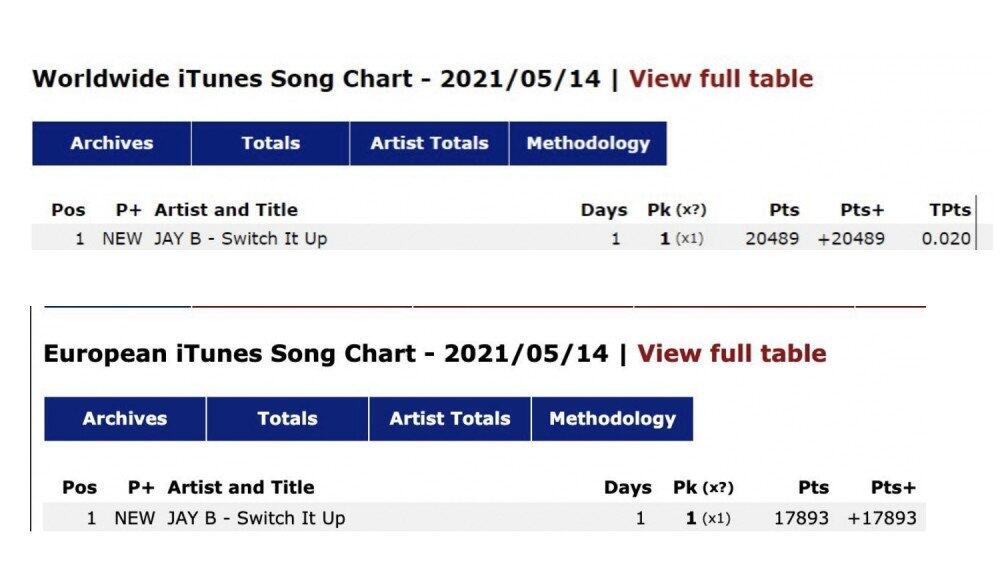Open Worldwide chart Totals tab
Viewport: 1000px width, 562px height.
tap(270, 143)
